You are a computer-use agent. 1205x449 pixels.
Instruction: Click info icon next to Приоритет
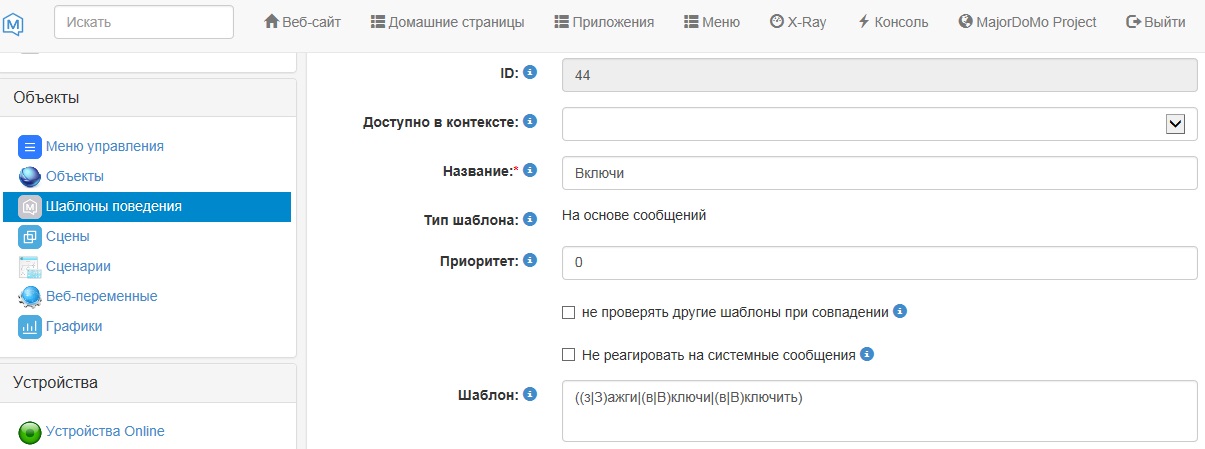point(530,260)
